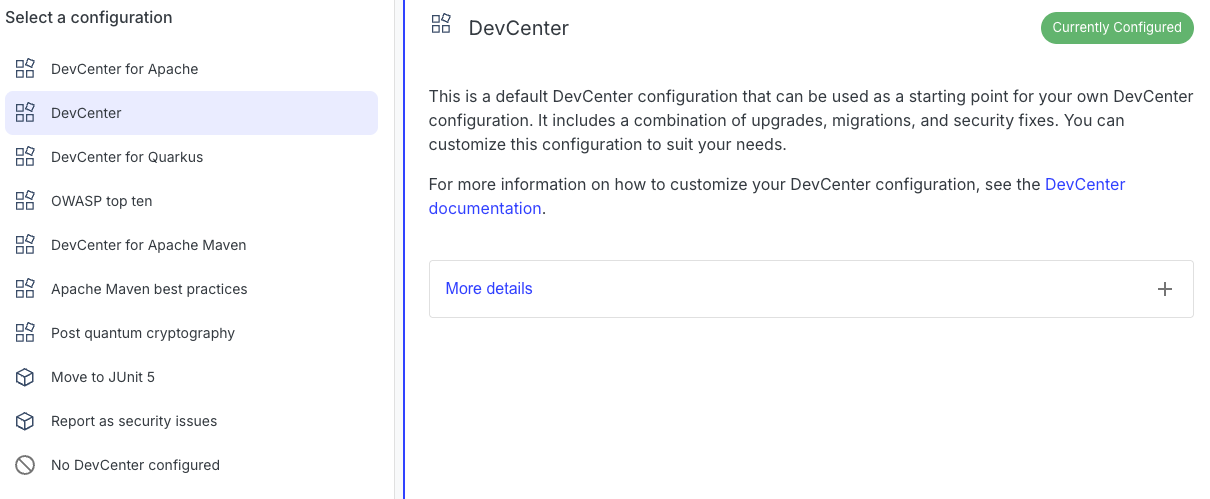This screenshot has height=499, width=1210.
Task: Click the icon beside selected DevCenter entry
Action: [x=25, y=113]
